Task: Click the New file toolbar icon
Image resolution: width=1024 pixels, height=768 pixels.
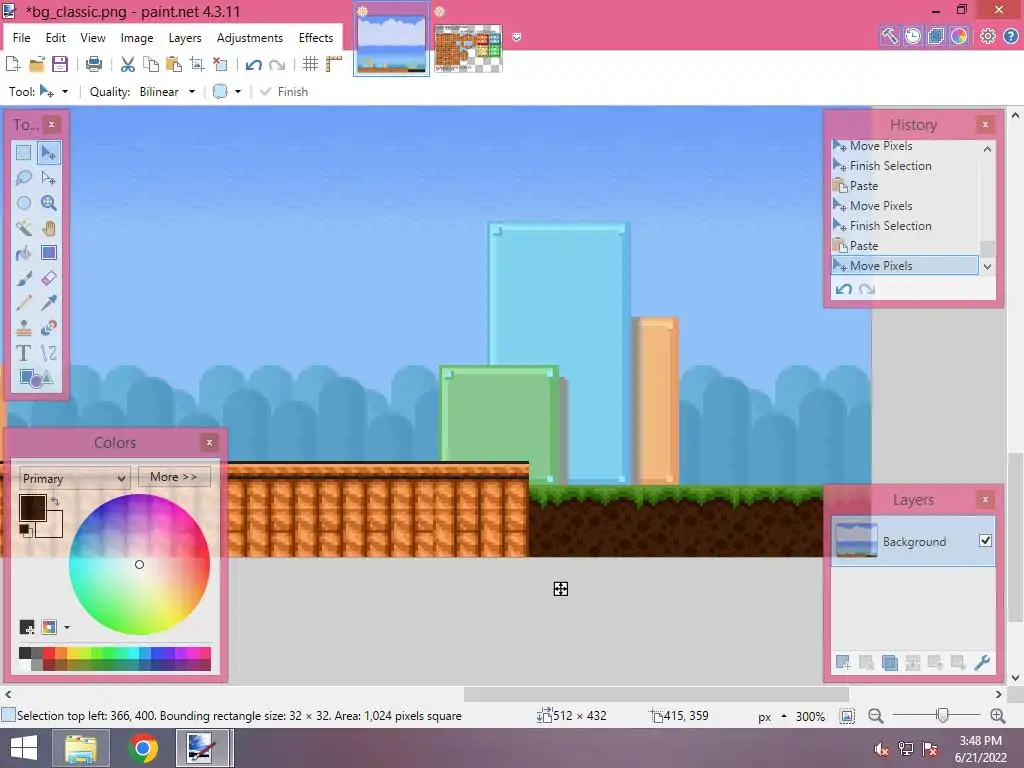Action: coord(13,64)
